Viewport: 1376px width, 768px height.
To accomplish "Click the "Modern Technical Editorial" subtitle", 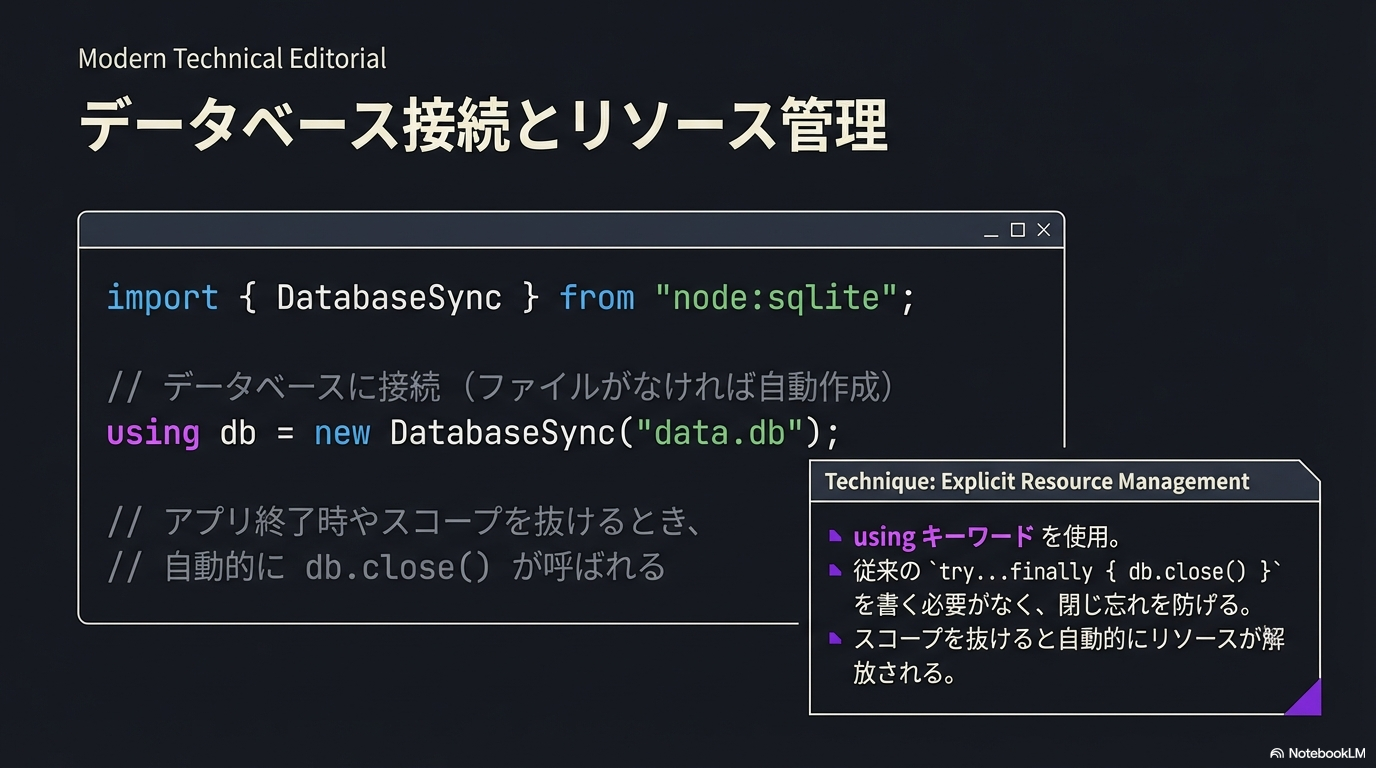I will 232,59.
